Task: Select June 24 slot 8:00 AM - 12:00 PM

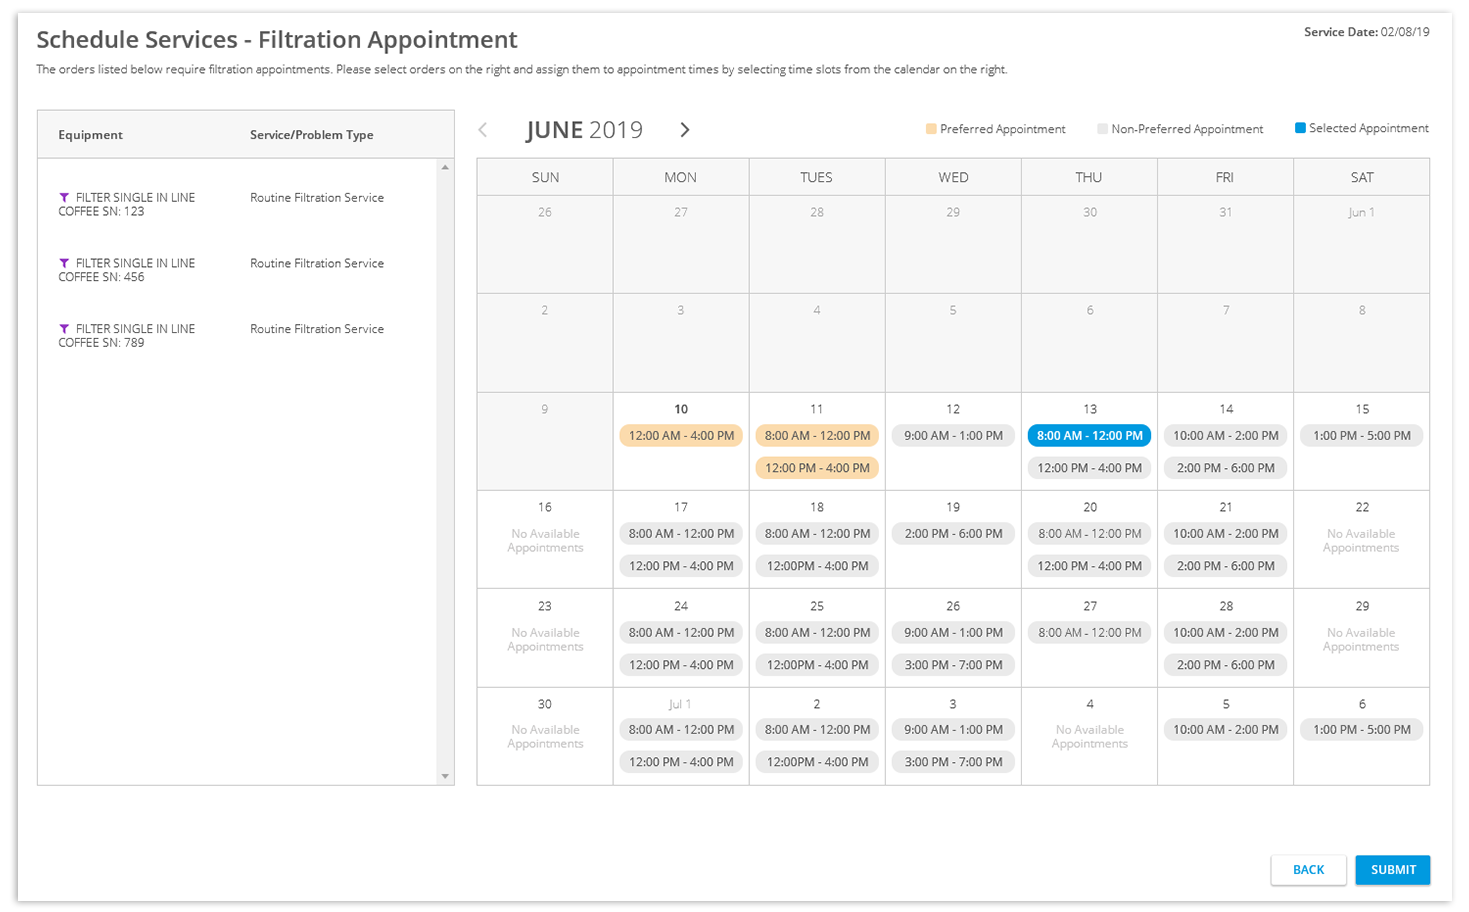Action: coord(681,633)
